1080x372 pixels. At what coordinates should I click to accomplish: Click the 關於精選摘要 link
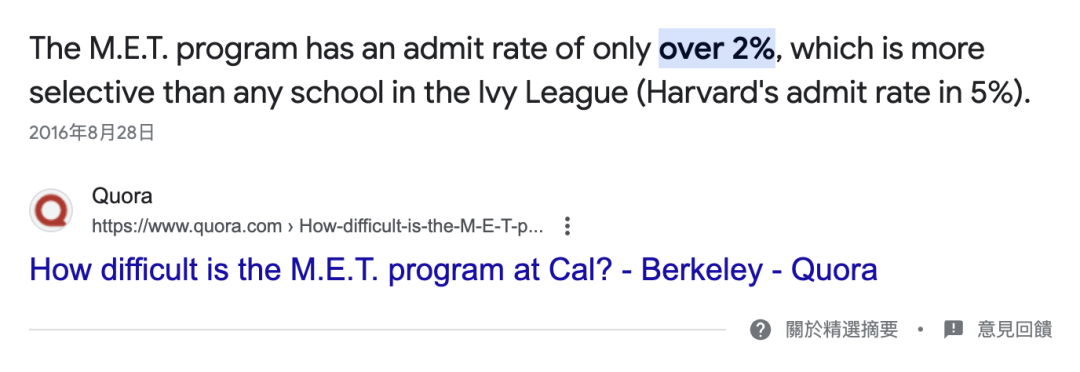[x=842, y=329]
